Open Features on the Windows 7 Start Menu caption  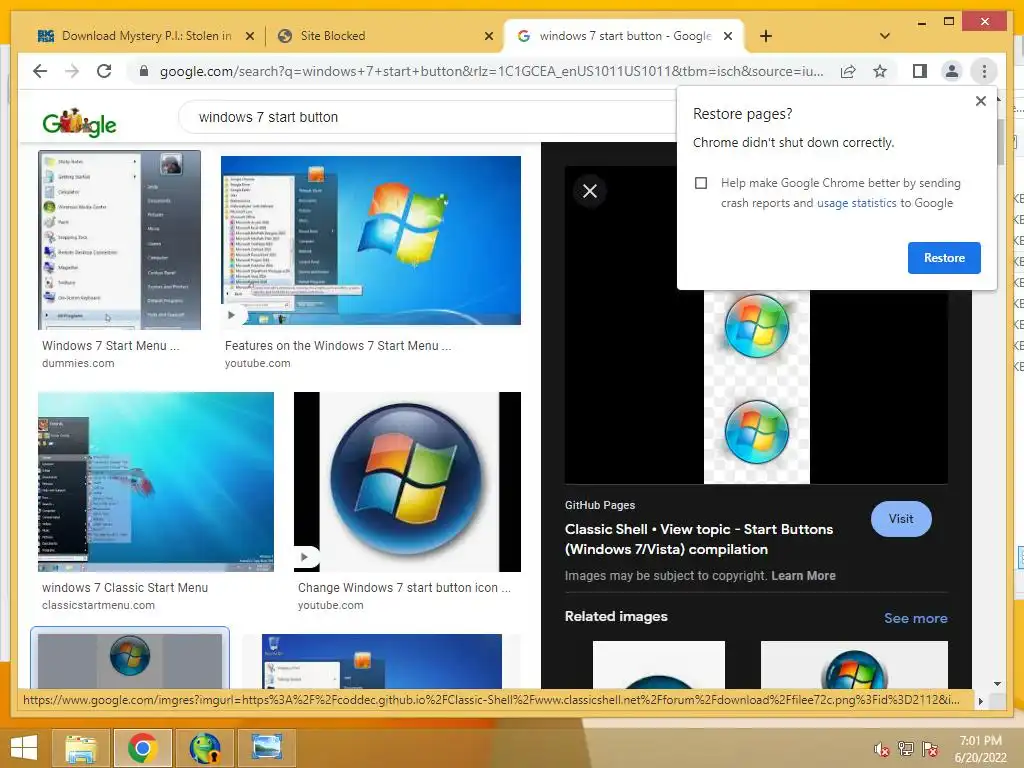(x=338, y=345)
